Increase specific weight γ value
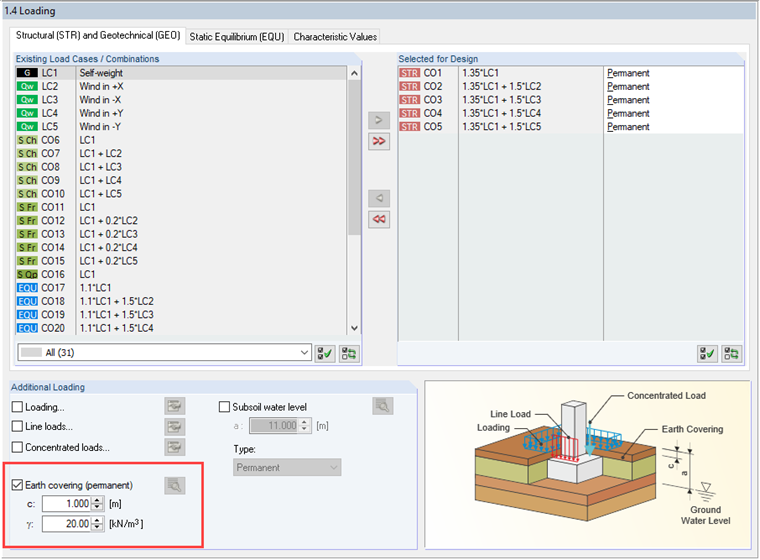Screen dimensions: 760x560 pyautogui.click(x=97, y=520)
